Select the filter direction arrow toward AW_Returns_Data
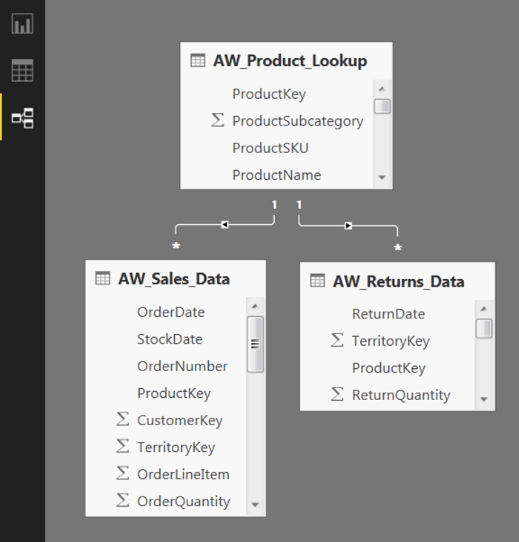Image resolution: width=519 pixels, height=542 pixels. 348,226
